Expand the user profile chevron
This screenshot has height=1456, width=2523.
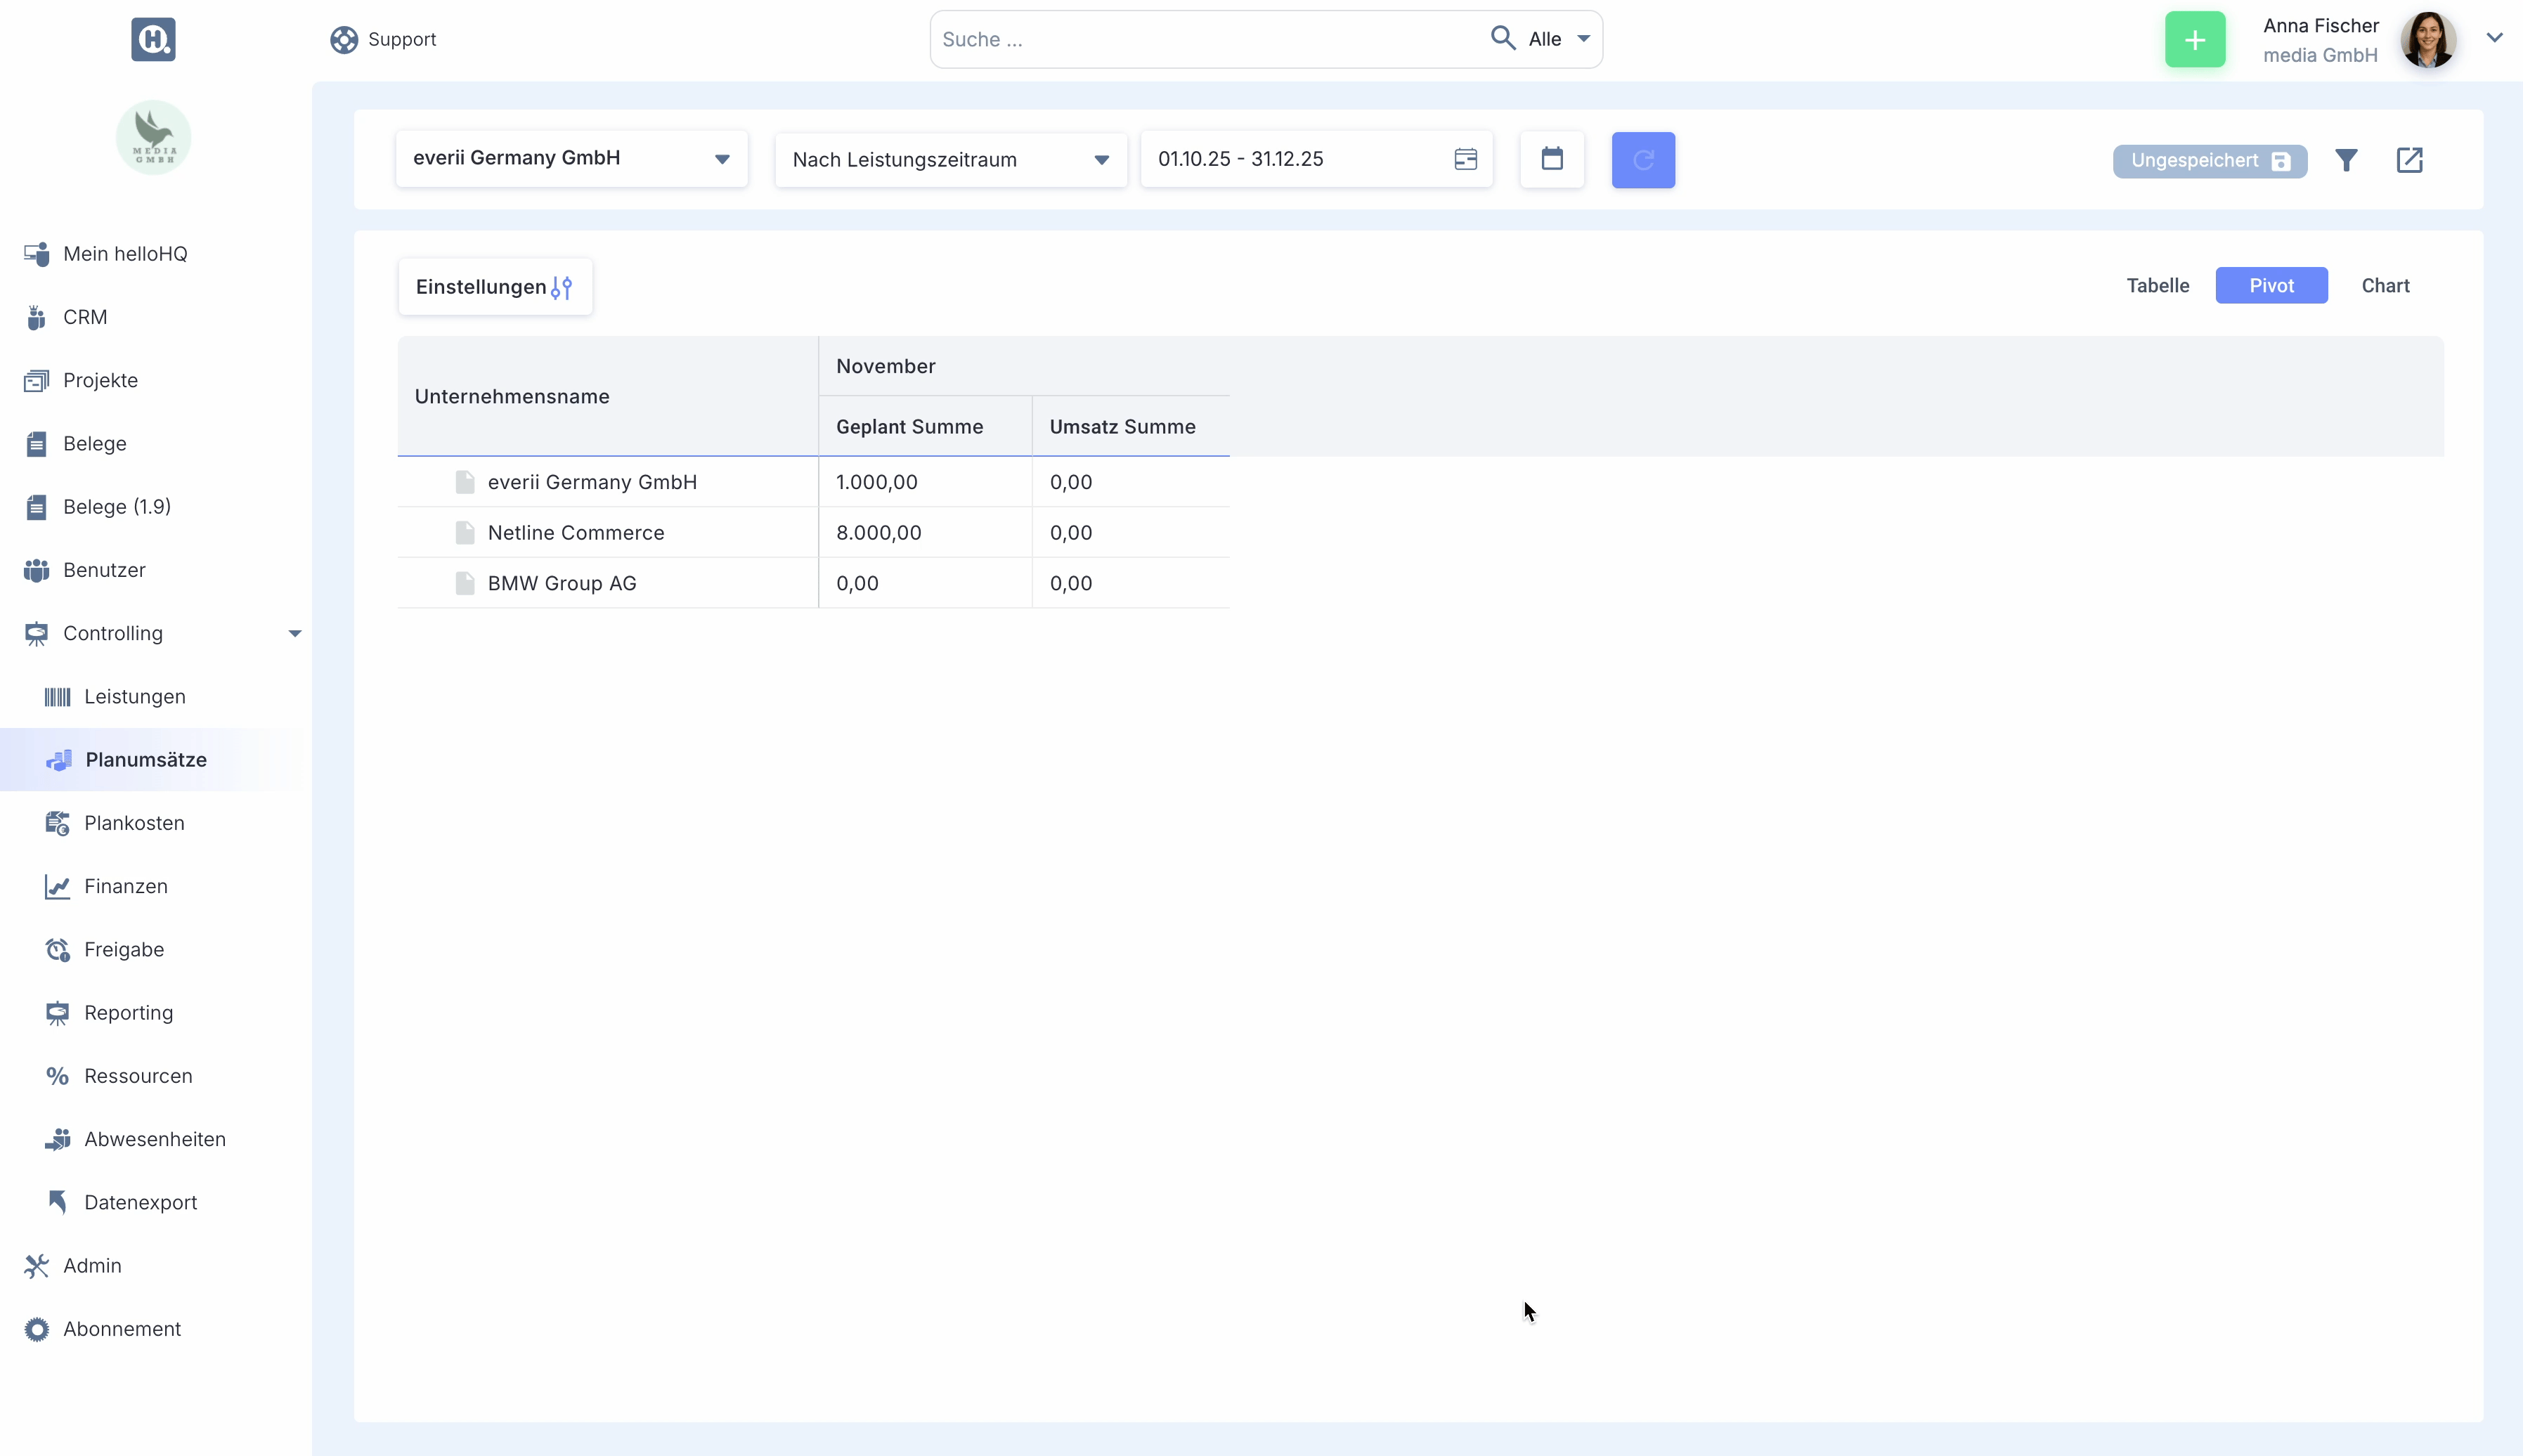tap(2494, 38)
